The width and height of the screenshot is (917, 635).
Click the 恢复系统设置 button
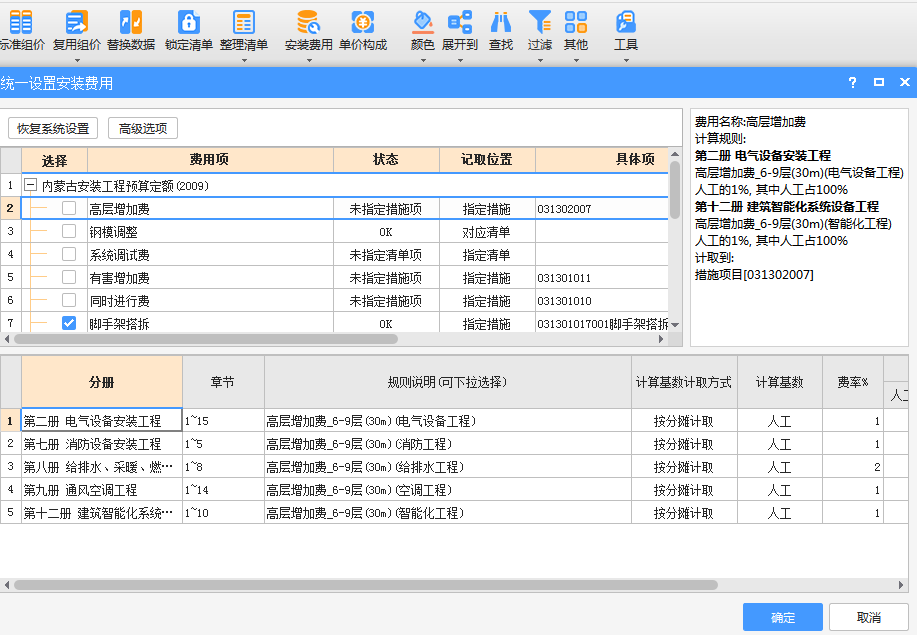pyautogui.click(x=53, y=128)
